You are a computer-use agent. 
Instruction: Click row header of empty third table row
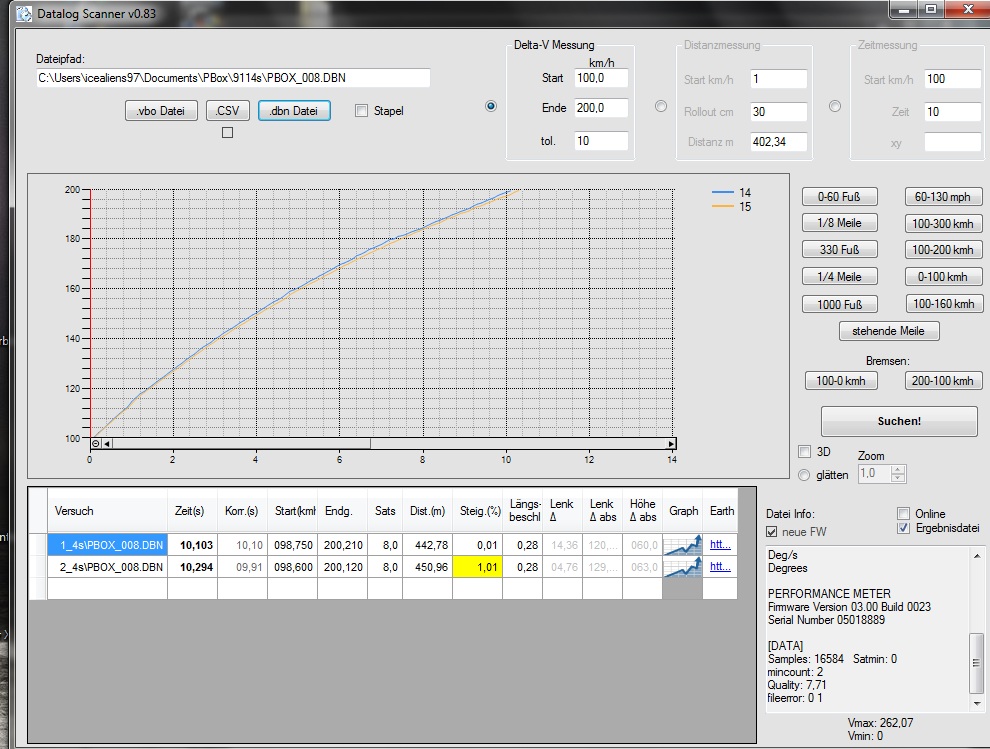click(38, 589)
